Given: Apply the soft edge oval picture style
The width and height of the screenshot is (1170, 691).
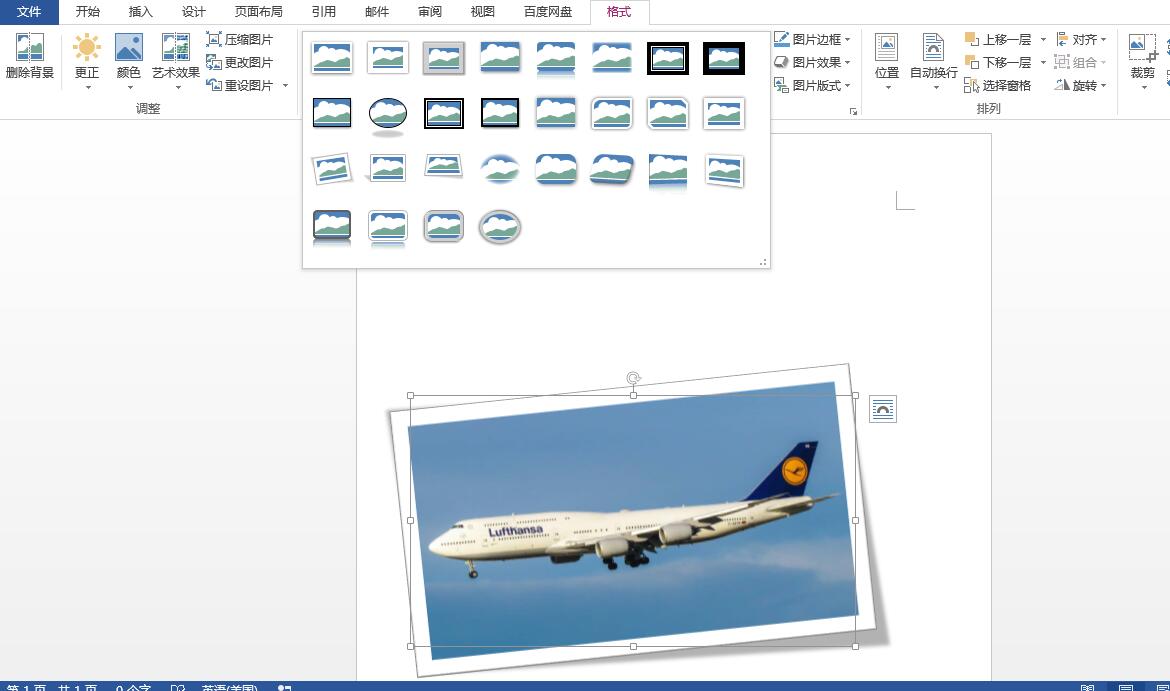Looking at the screenshot, I should (500, 170).
